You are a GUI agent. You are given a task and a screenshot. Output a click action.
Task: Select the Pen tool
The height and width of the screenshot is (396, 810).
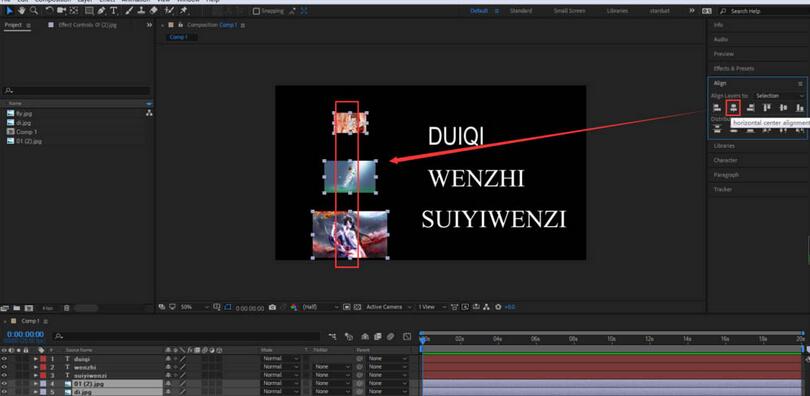pos(101,10)
